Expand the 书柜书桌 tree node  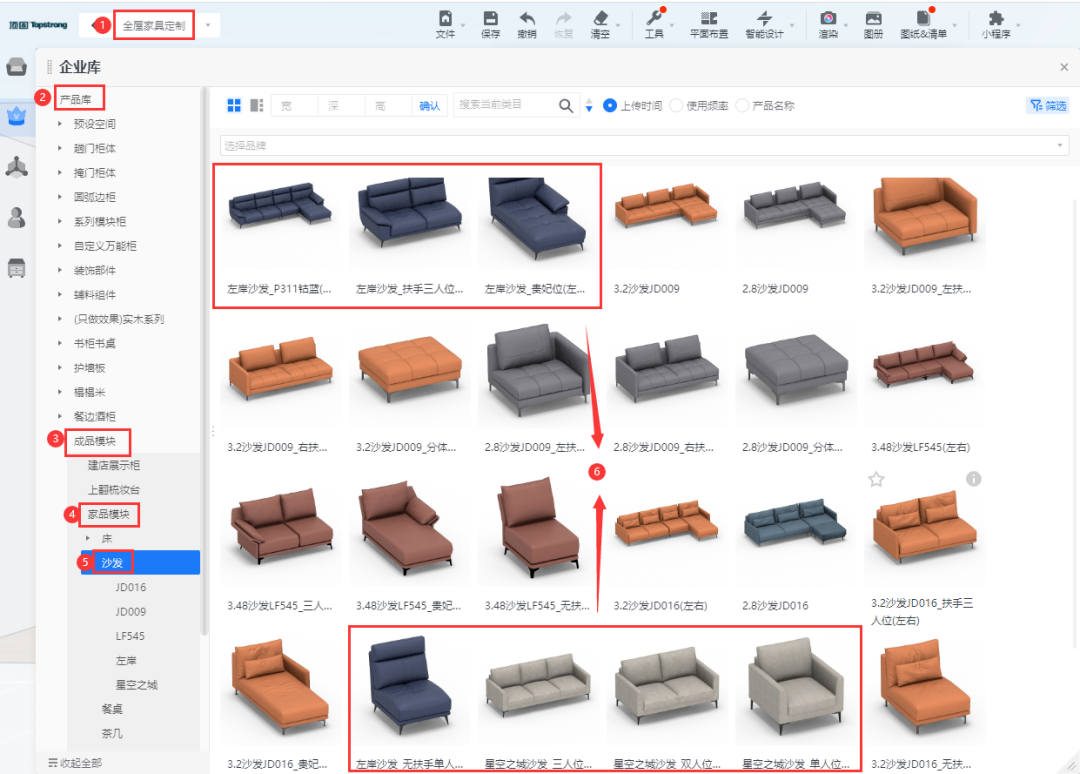[x=60, y=343]
